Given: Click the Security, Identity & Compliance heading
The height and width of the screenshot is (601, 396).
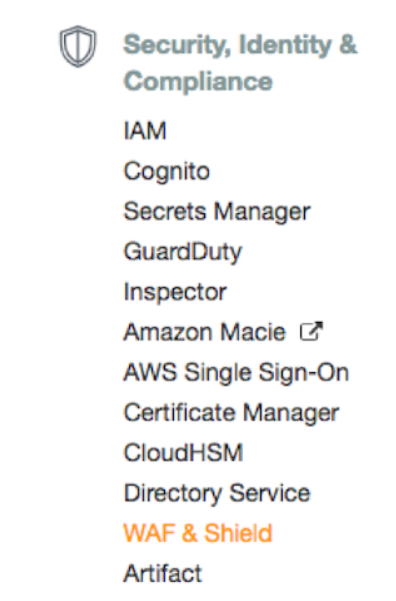Looking at the screenshot, I should 240,62.
